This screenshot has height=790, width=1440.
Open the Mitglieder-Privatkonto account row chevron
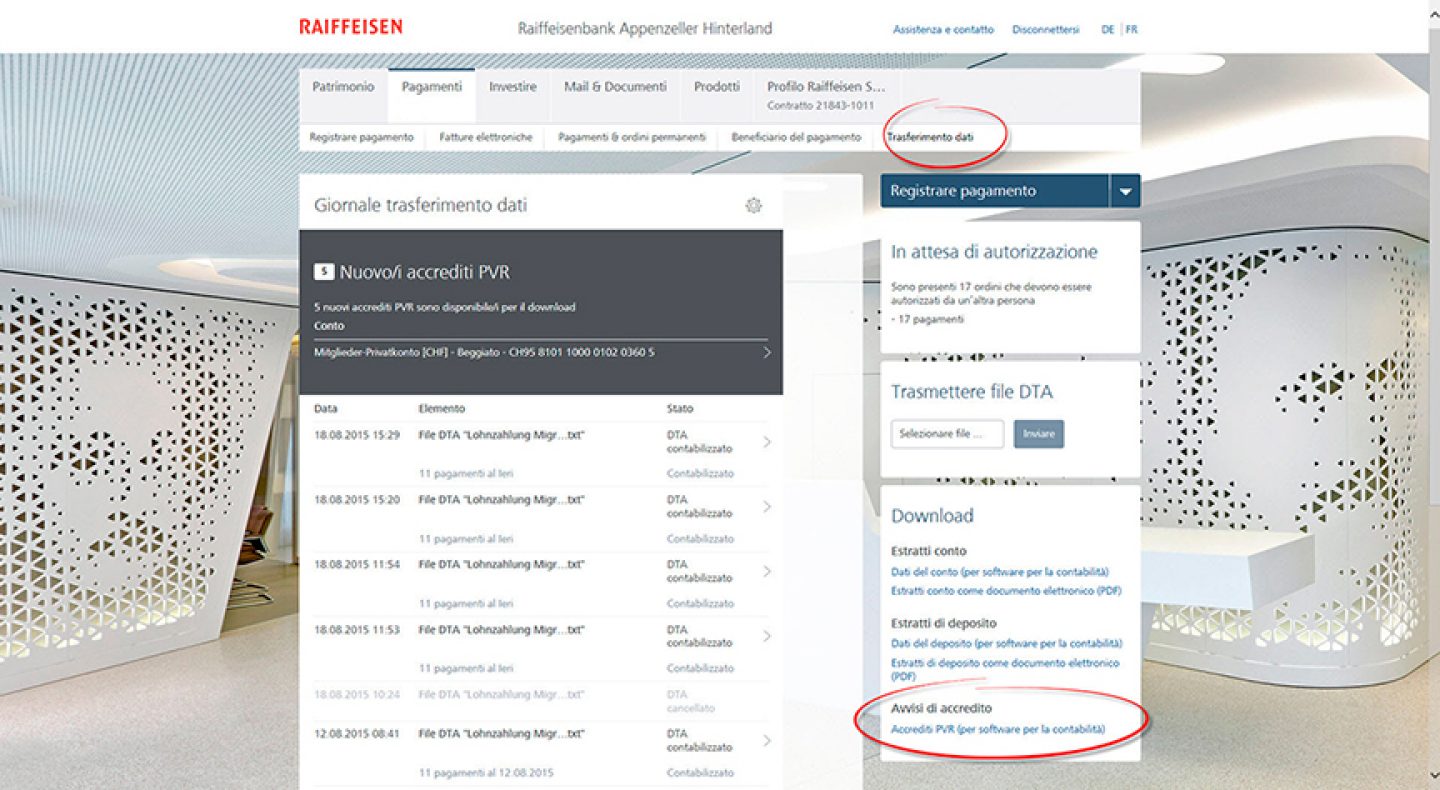point(767,352)
